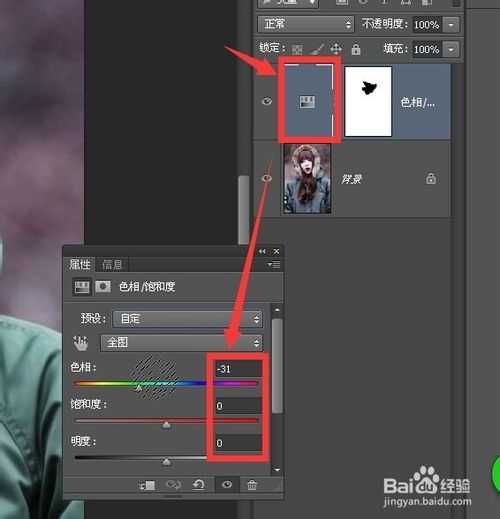Screen dimensions: 500x519
Task: Click the properties panel scroll down arrow
Action: 277,470
